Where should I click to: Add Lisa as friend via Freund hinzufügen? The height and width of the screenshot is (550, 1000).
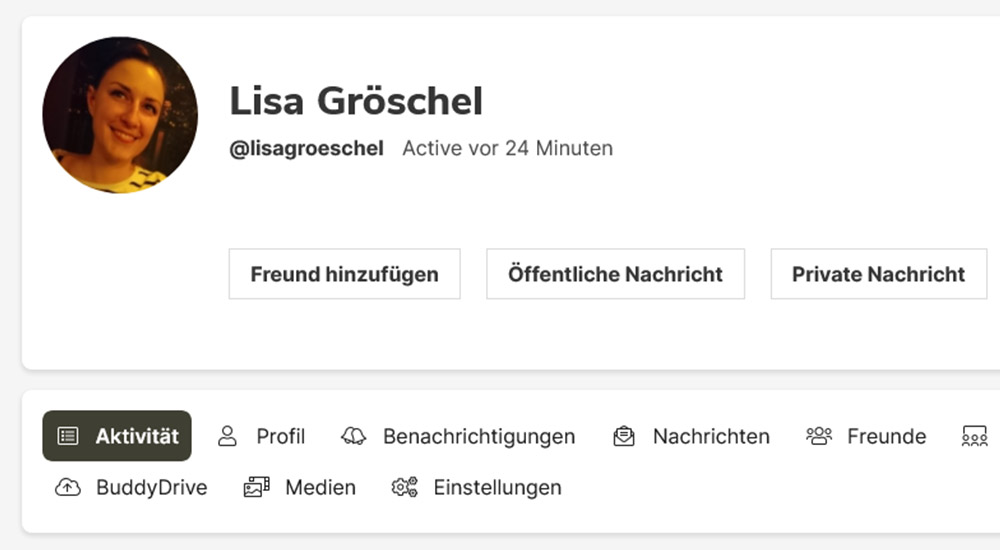click(x=344, y=274)
